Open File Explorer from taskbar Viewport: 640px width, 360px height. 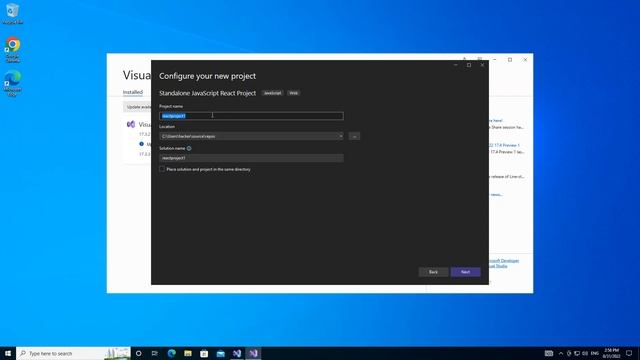(188, 353)
